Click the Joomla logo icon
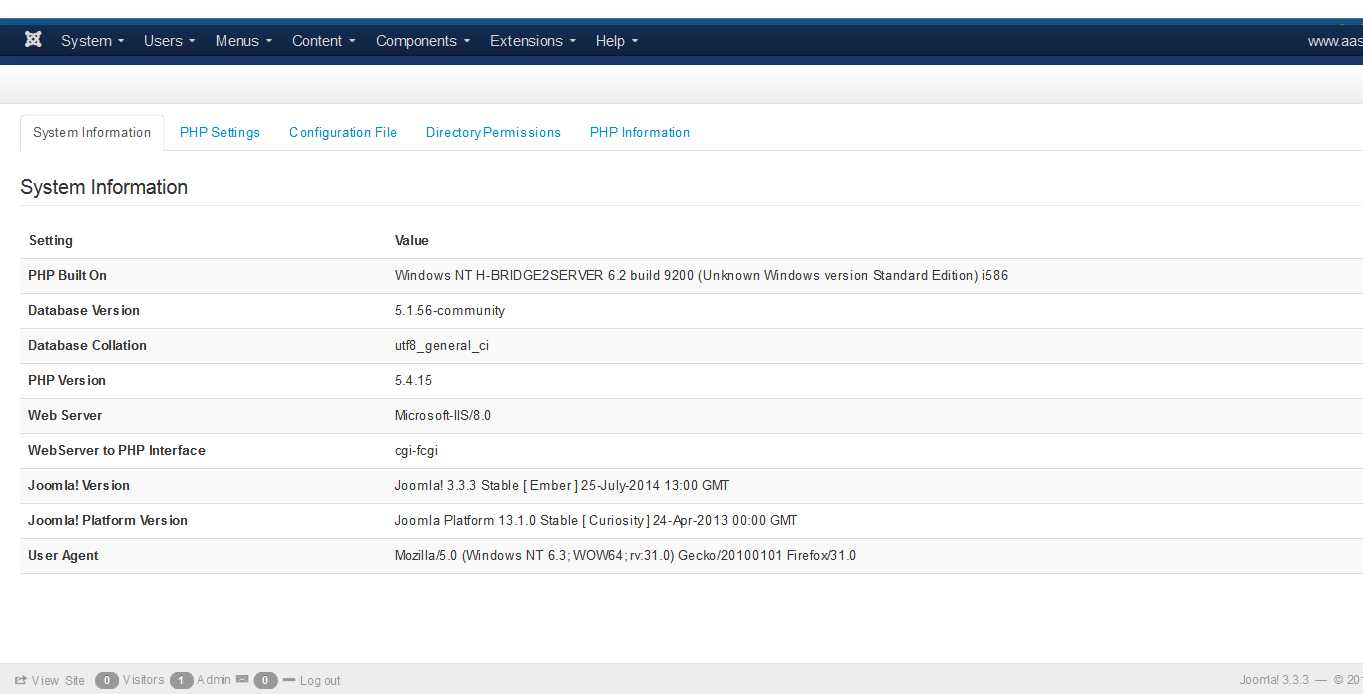1363x694 pixels. coord(33,40)
